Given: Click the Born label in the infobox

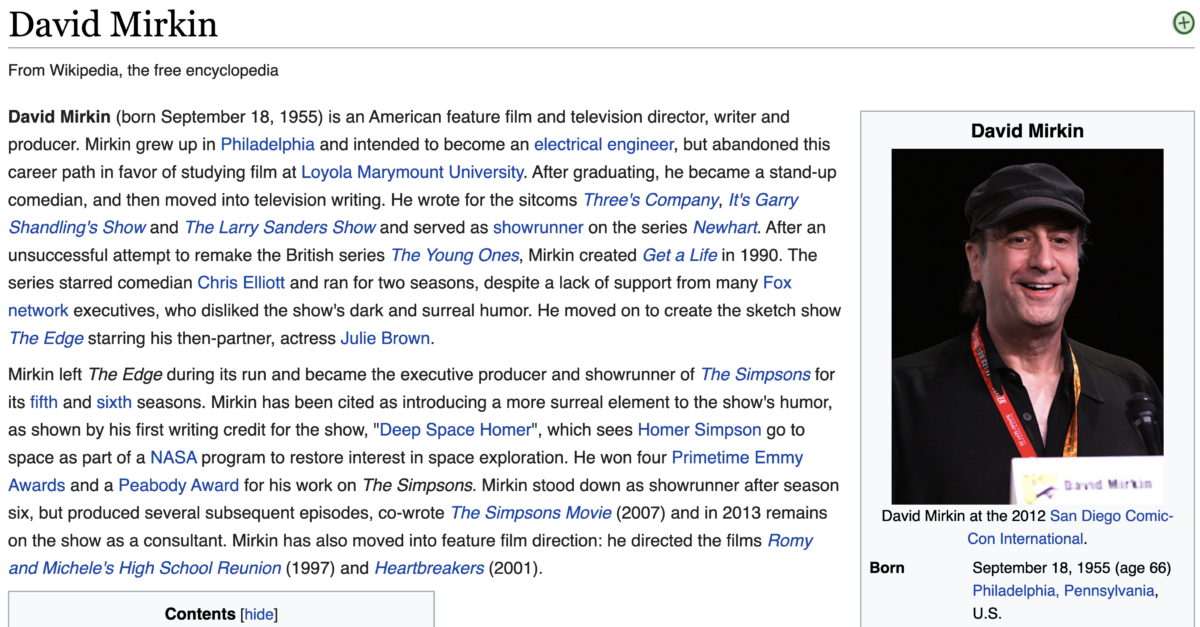Looking at the screenshot, I should coord(887,568).
